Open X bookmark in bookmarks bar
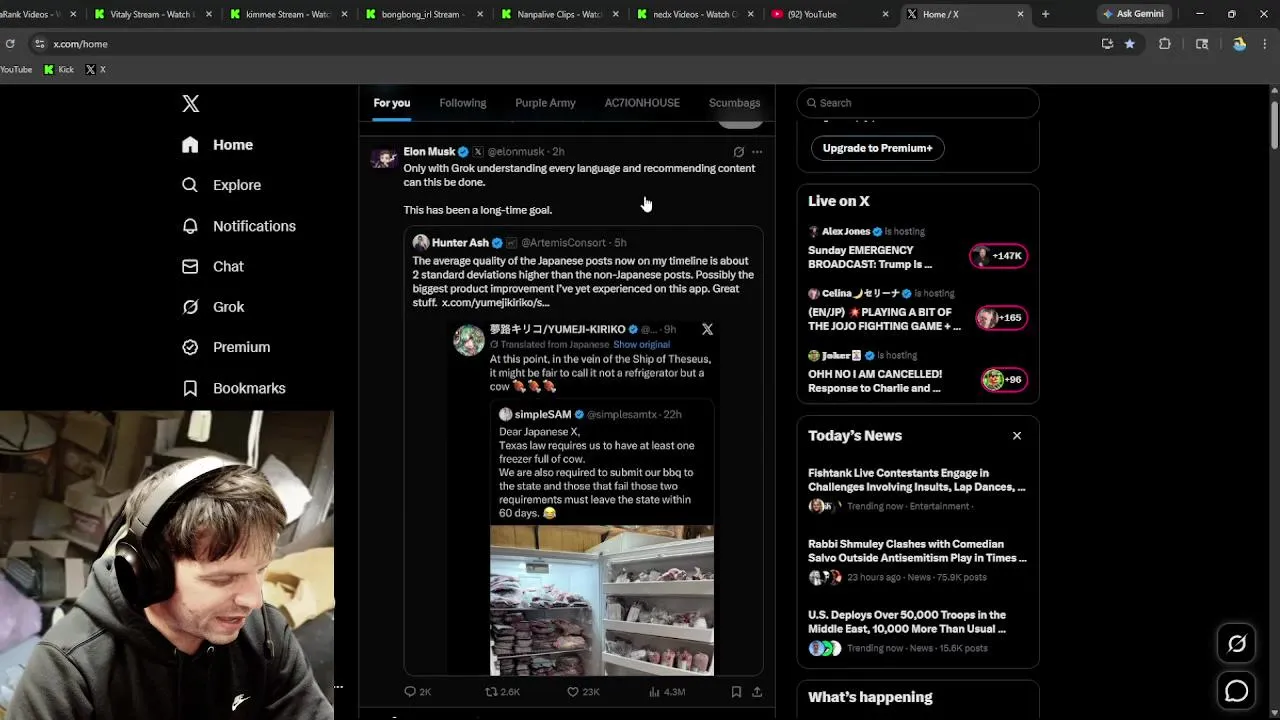The width and height of the screenshot is (1280, 720). coord(95,69)
